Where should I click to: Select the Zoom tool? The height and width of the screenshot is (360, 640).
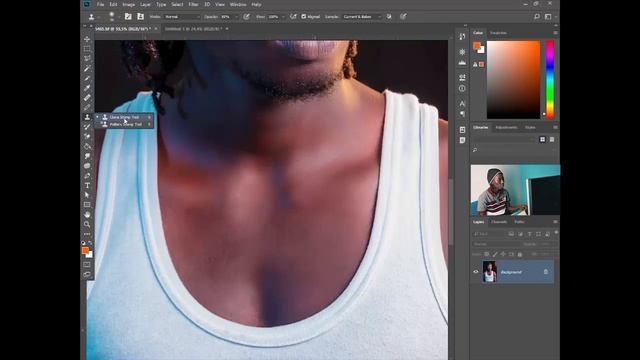[87, 224]
